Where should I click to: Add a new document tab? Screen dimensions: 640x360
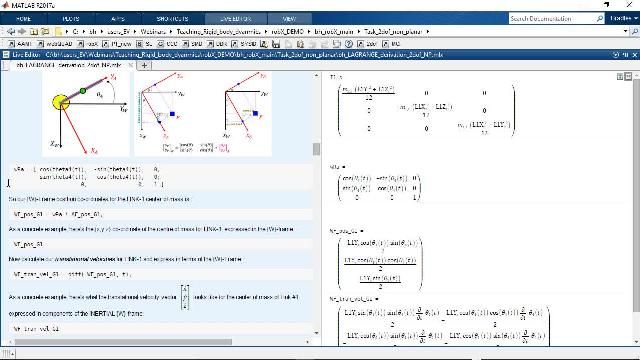pyautogui.click(x=144, y=65)
